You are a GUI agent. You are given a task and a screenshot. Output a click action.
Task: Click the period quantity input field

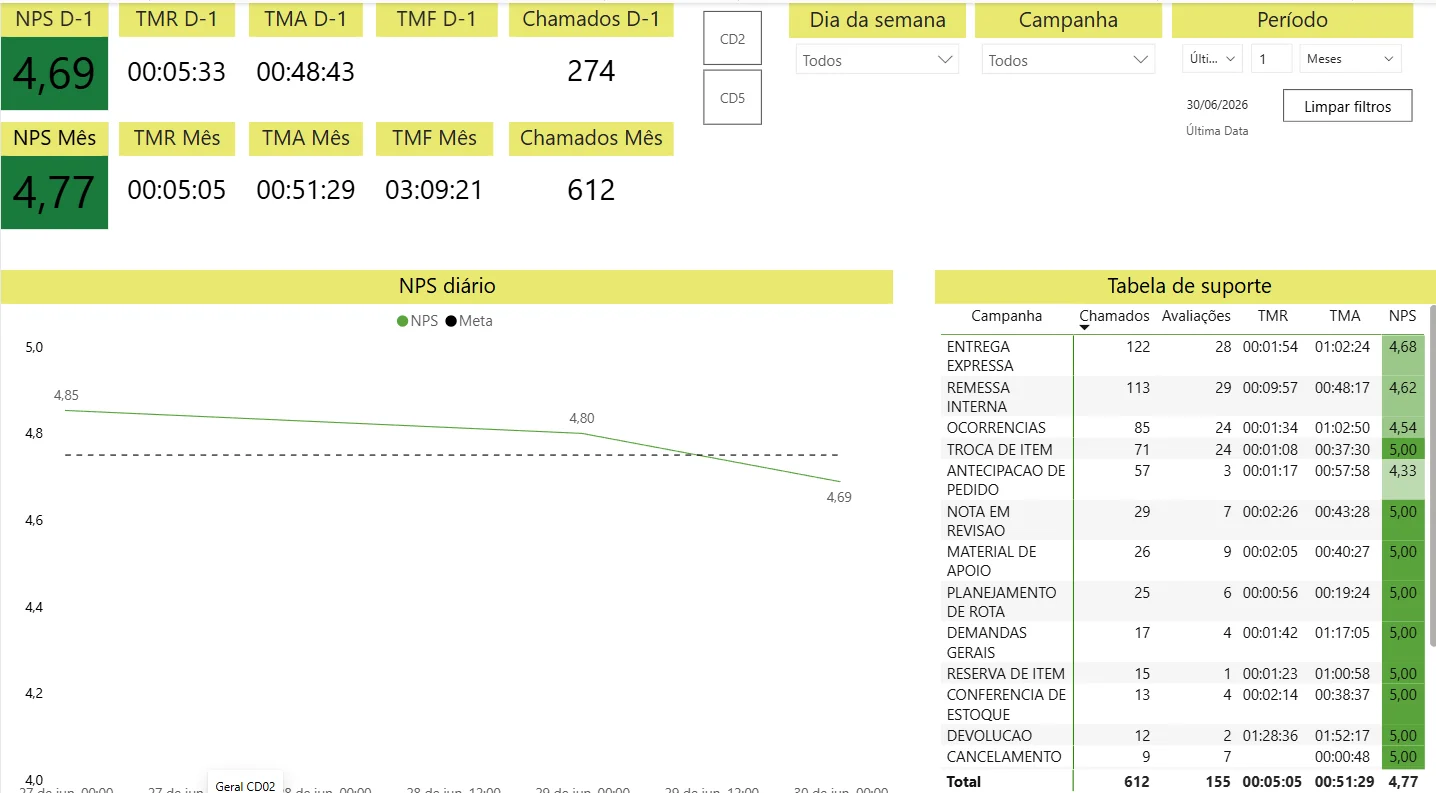pyautogui.click(x=1271, y=59)
